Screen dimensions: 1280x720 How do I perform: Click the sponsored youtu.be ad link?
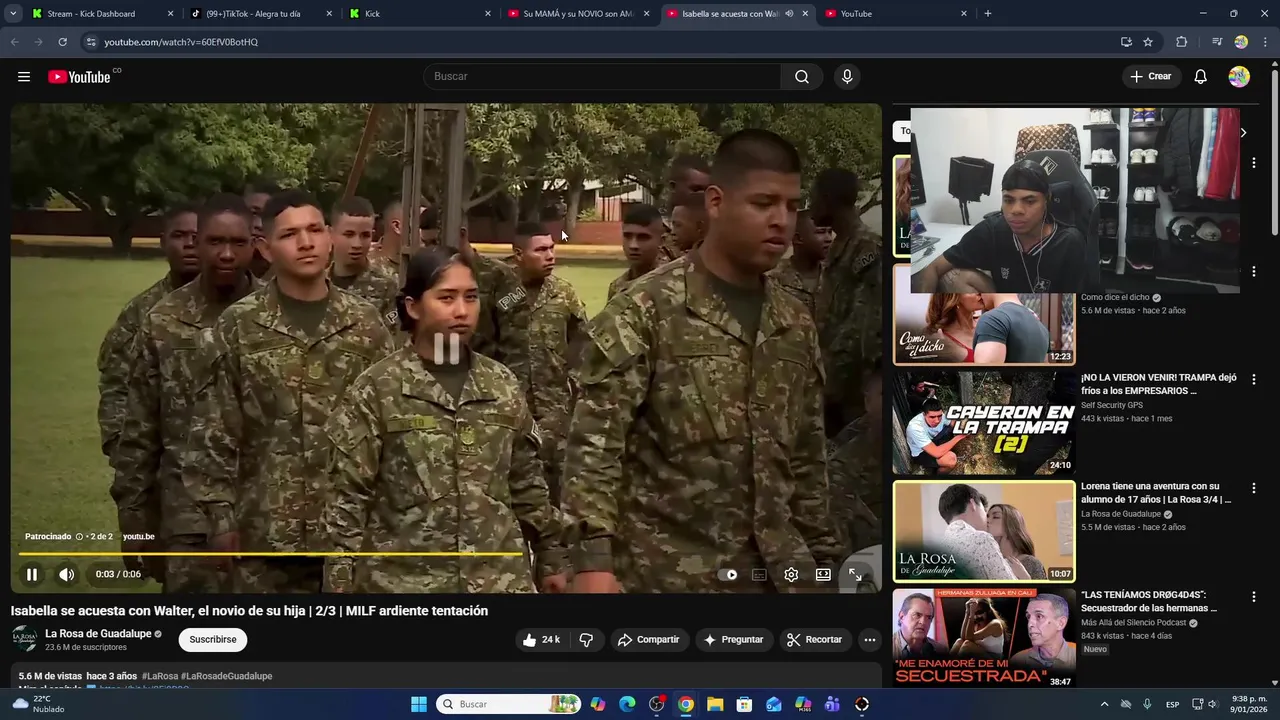[x=138, y=537]
